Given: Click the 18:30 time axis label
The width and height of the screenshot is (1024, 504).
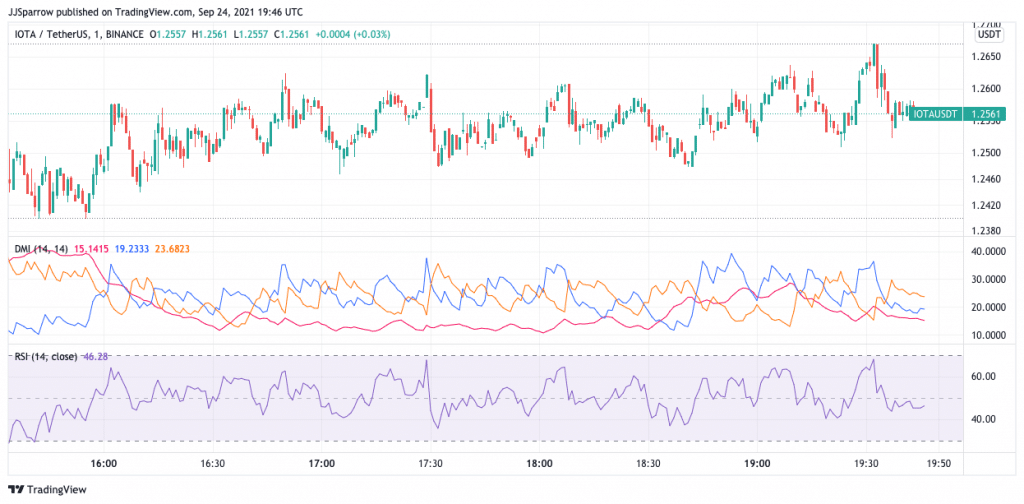Looking at the screenshot, I should tap(648, 464).
